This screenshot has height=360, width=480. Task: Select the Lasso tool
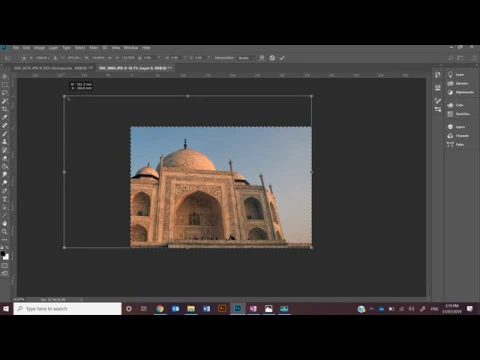coord(5,93)
